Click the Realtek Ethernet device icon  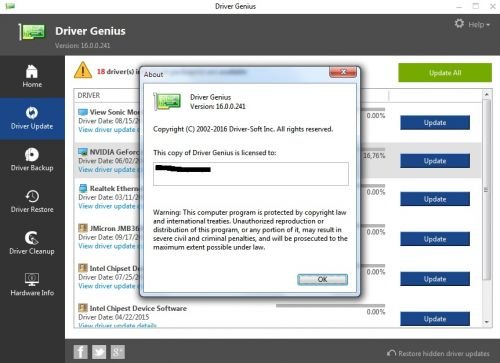83,188
